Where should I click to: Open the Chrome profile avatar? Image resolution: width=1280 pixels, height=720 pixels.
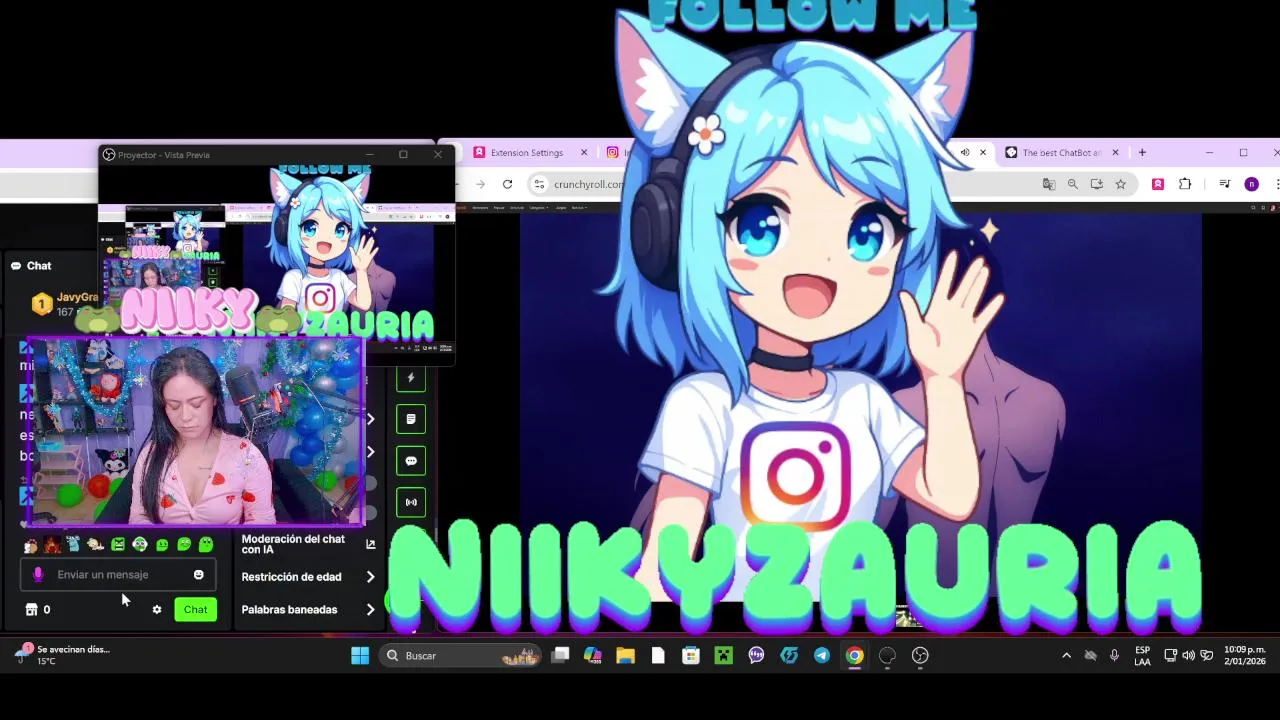(x=1251, y=184)
